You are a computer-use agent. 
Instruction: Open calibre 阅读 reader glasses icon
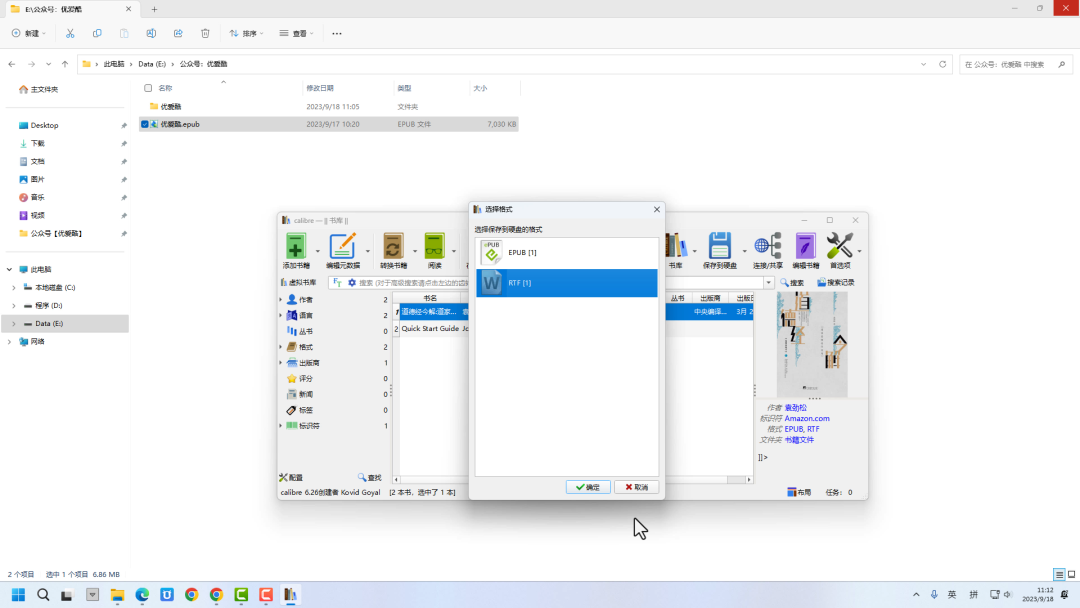[435, 251]
